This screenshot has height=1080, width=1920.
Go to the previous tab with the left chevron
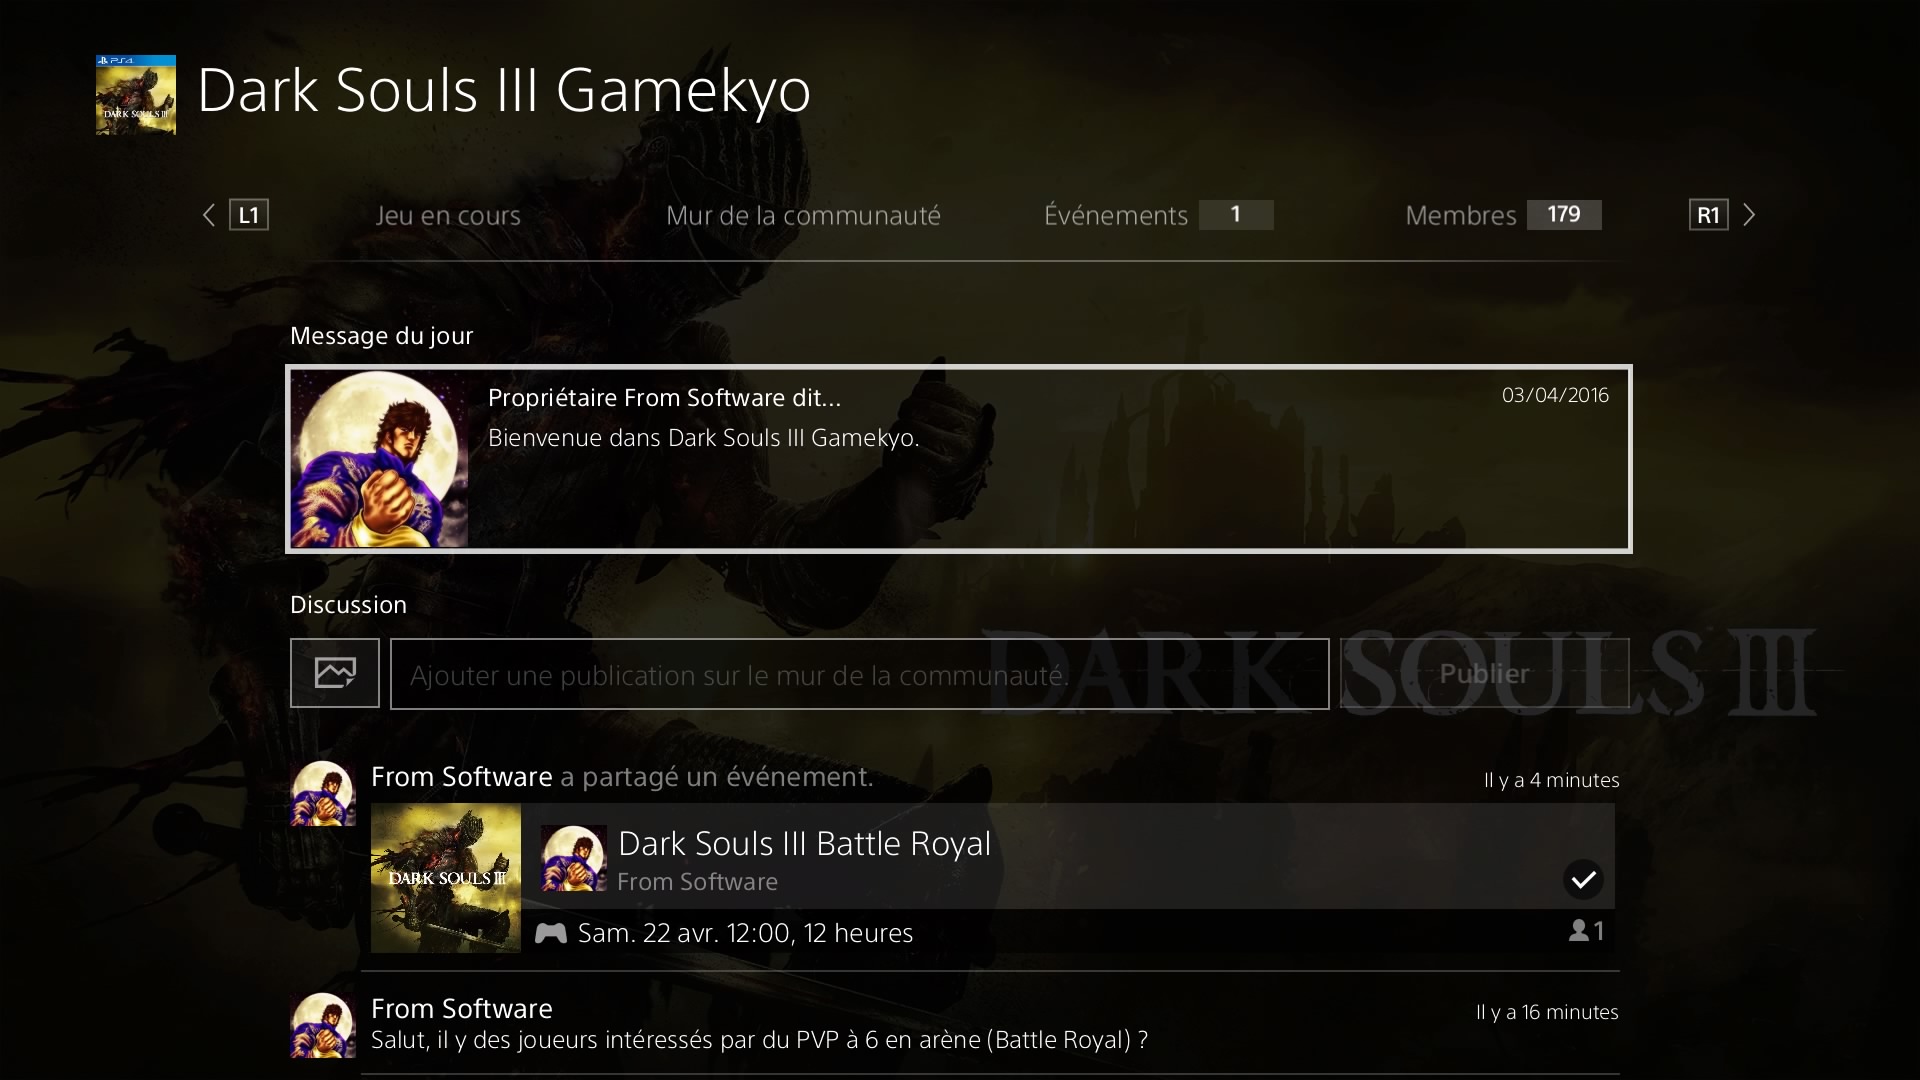(x=209, y=215)
